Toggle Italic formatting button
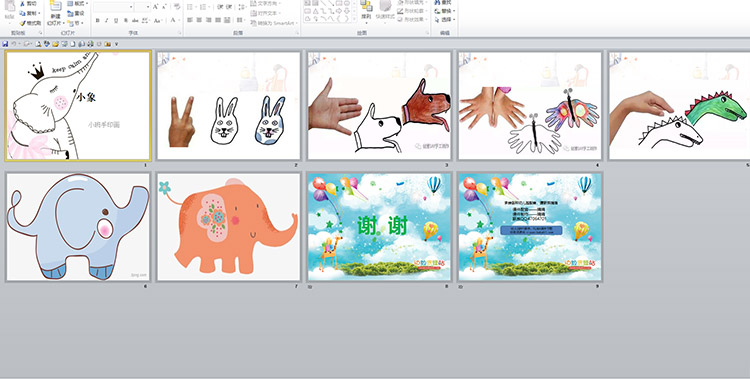The image size is (750, 379). pyautogui.click(x=106, y=20)
